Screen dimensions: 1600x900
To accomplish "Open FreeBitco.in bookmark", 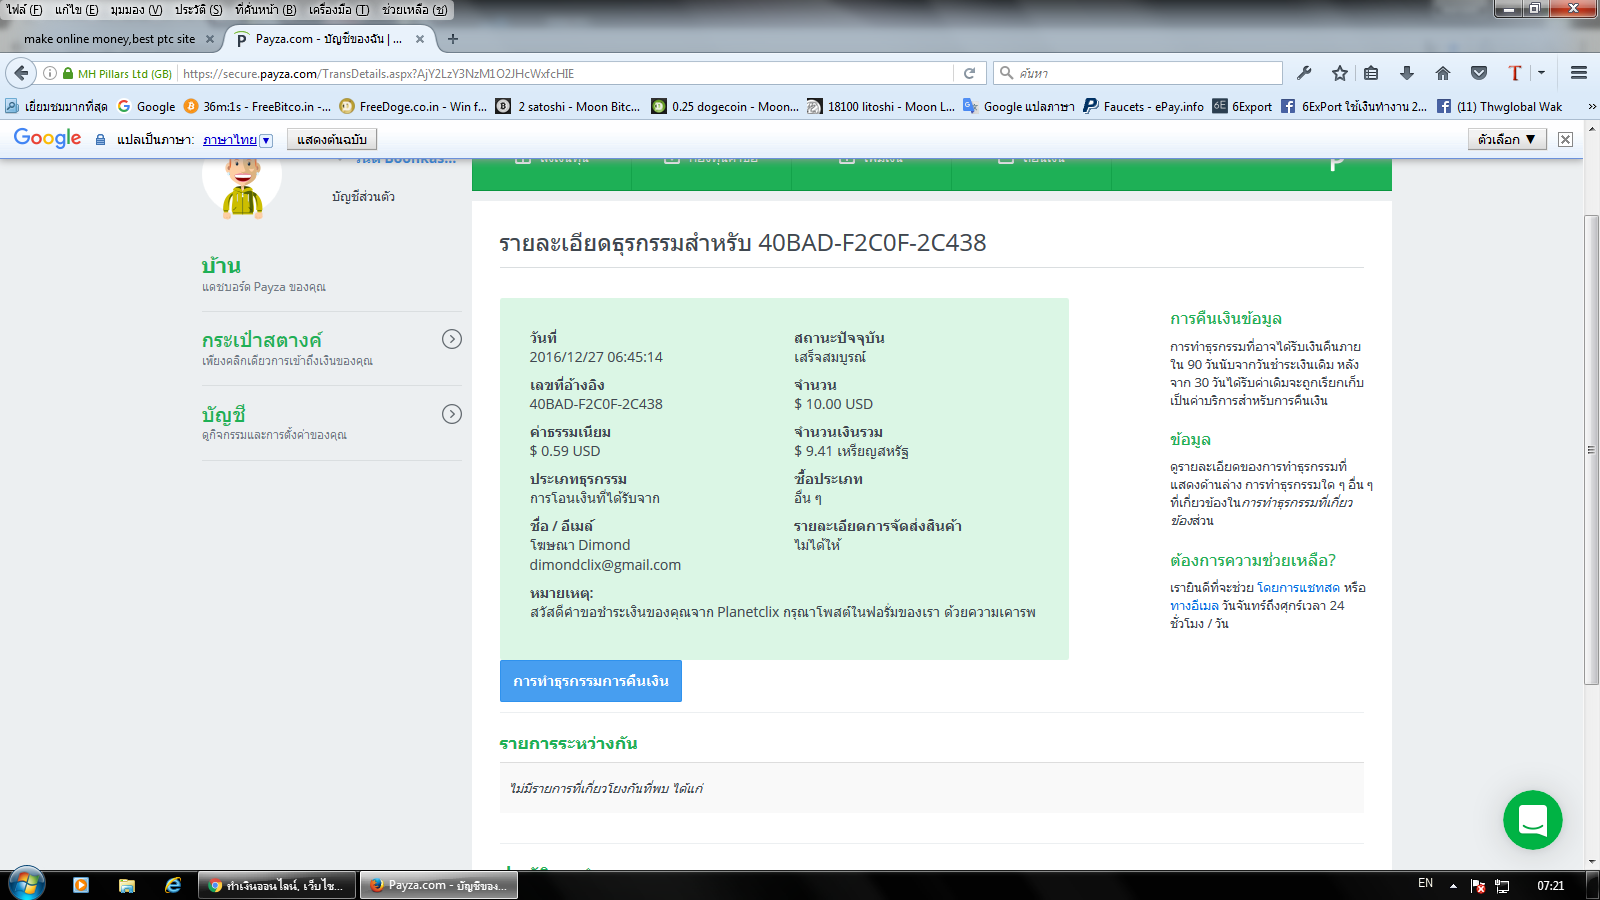I will tap(257, 106).
